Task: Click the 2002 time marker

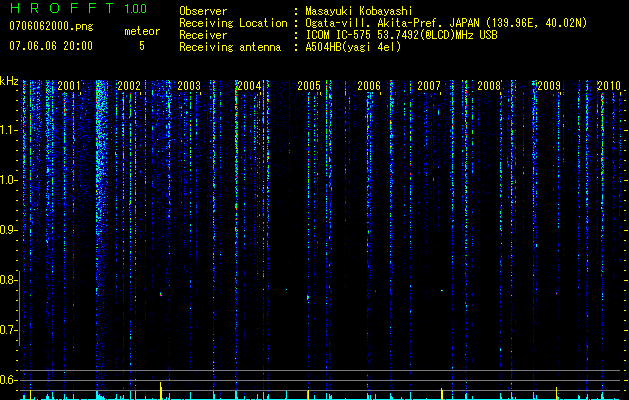Action: [129, 85]
